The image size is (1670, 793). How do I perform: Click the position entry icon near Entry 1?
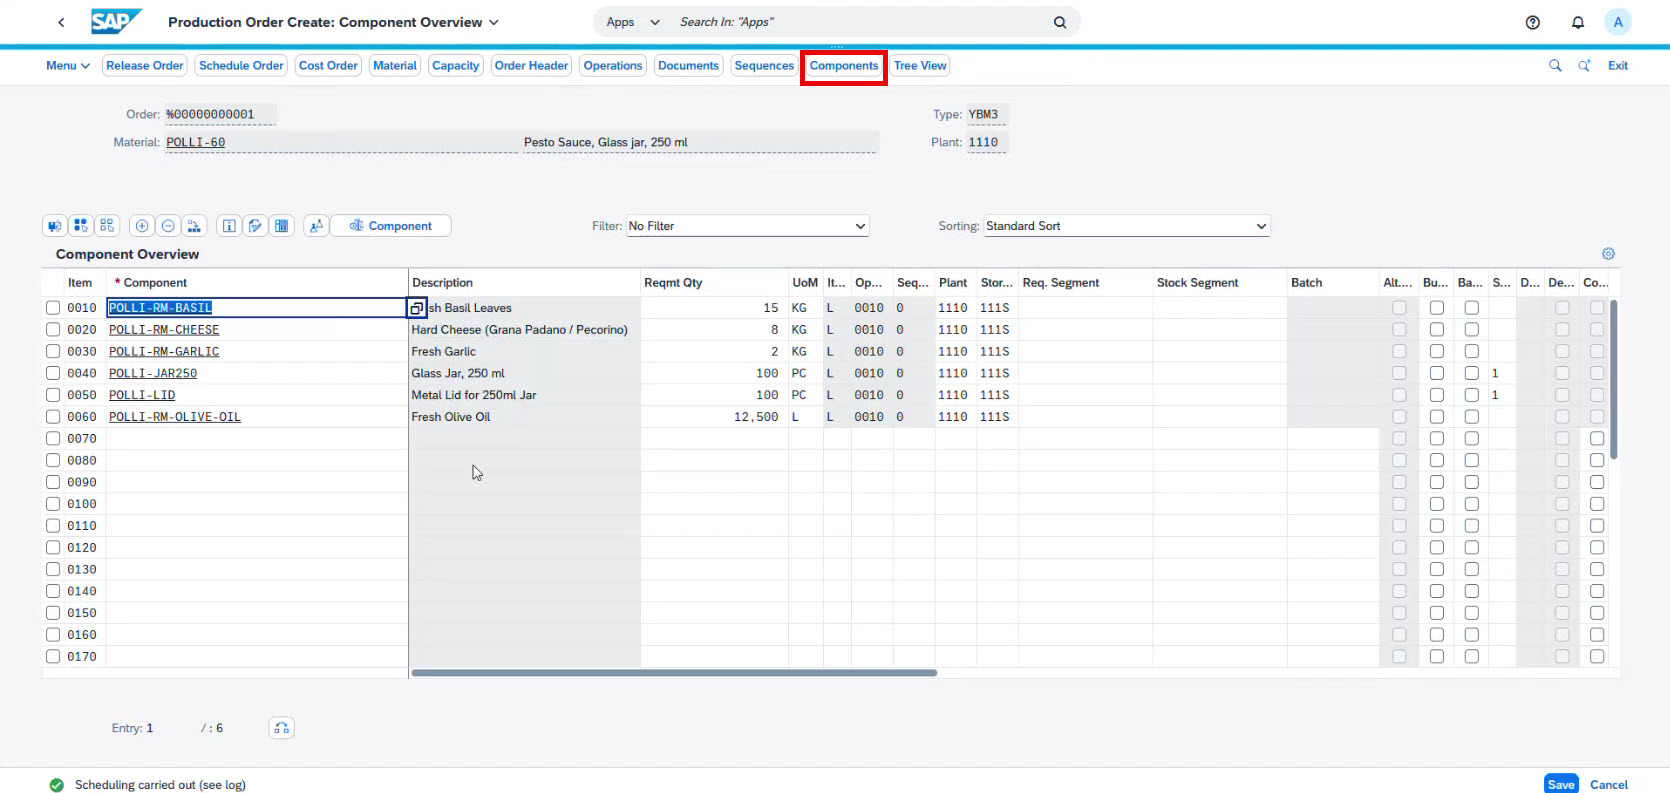pyautogui.click(x=282, y=728)
